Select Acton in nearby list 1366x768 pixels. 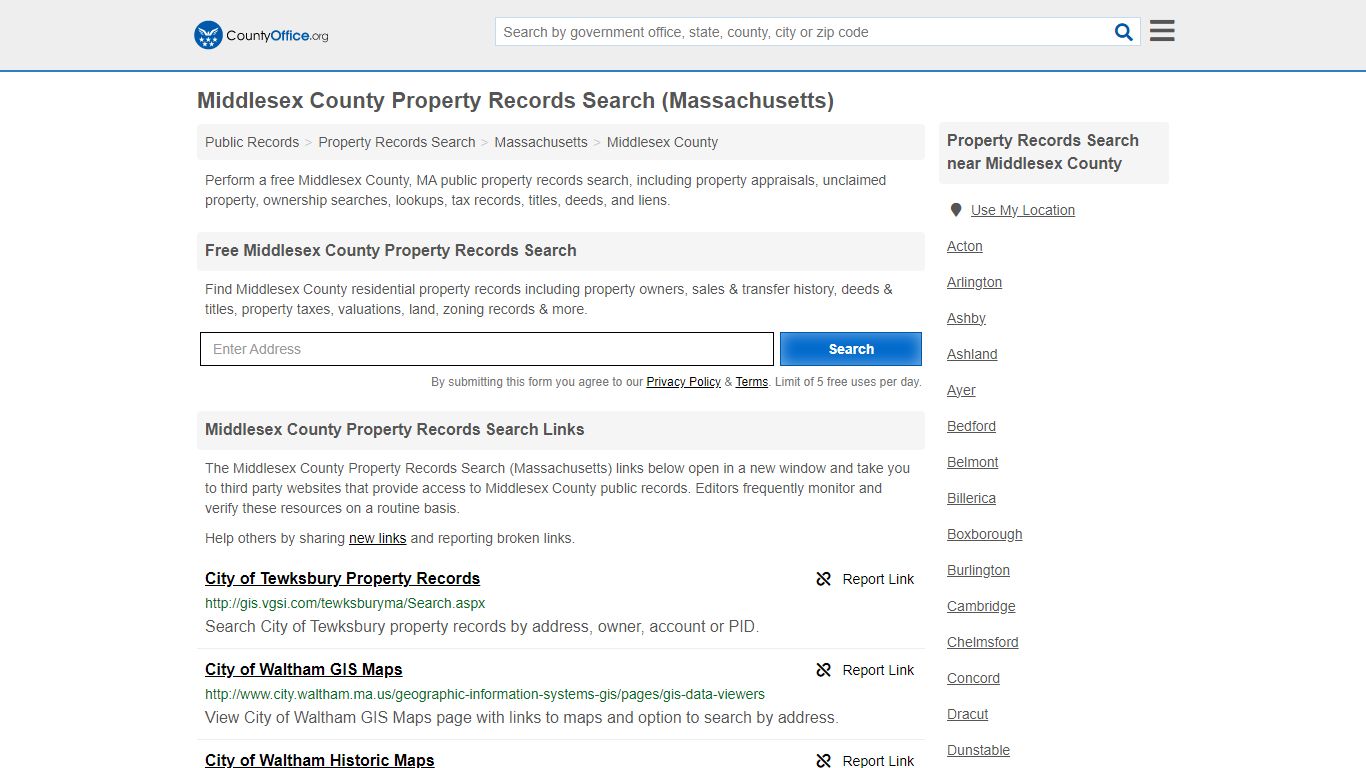click(965, 246)
